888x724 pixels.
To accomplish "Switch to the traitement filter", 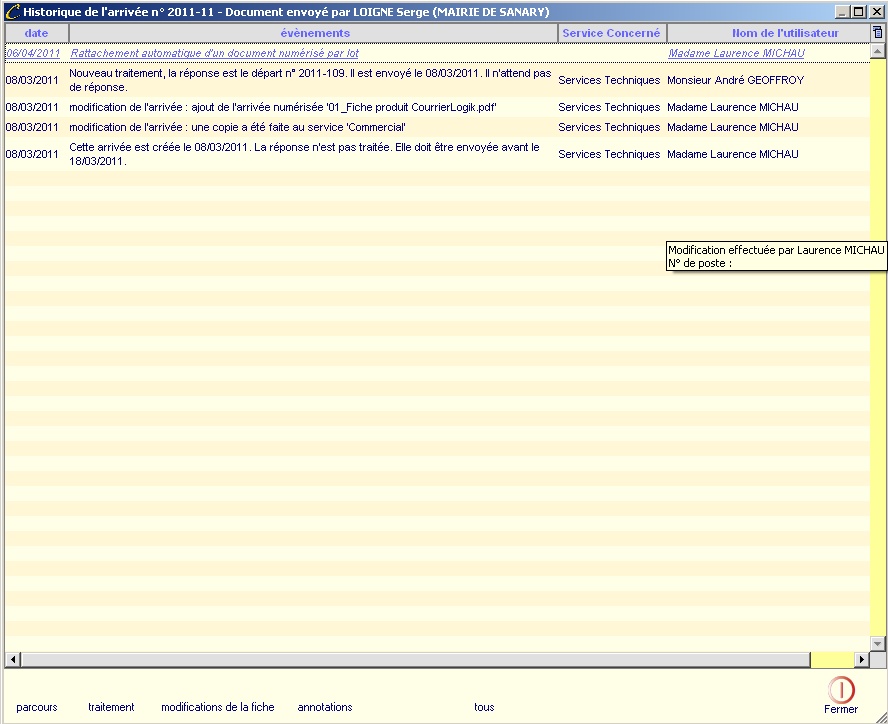I will [111, 707].
